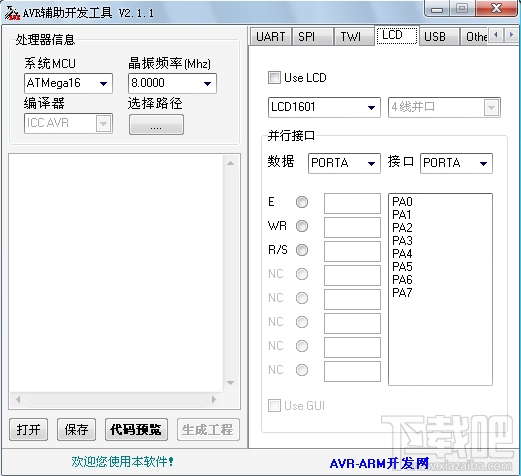Select PA6 in the pin list
The image size is (521, 476).
coord(402,280)
